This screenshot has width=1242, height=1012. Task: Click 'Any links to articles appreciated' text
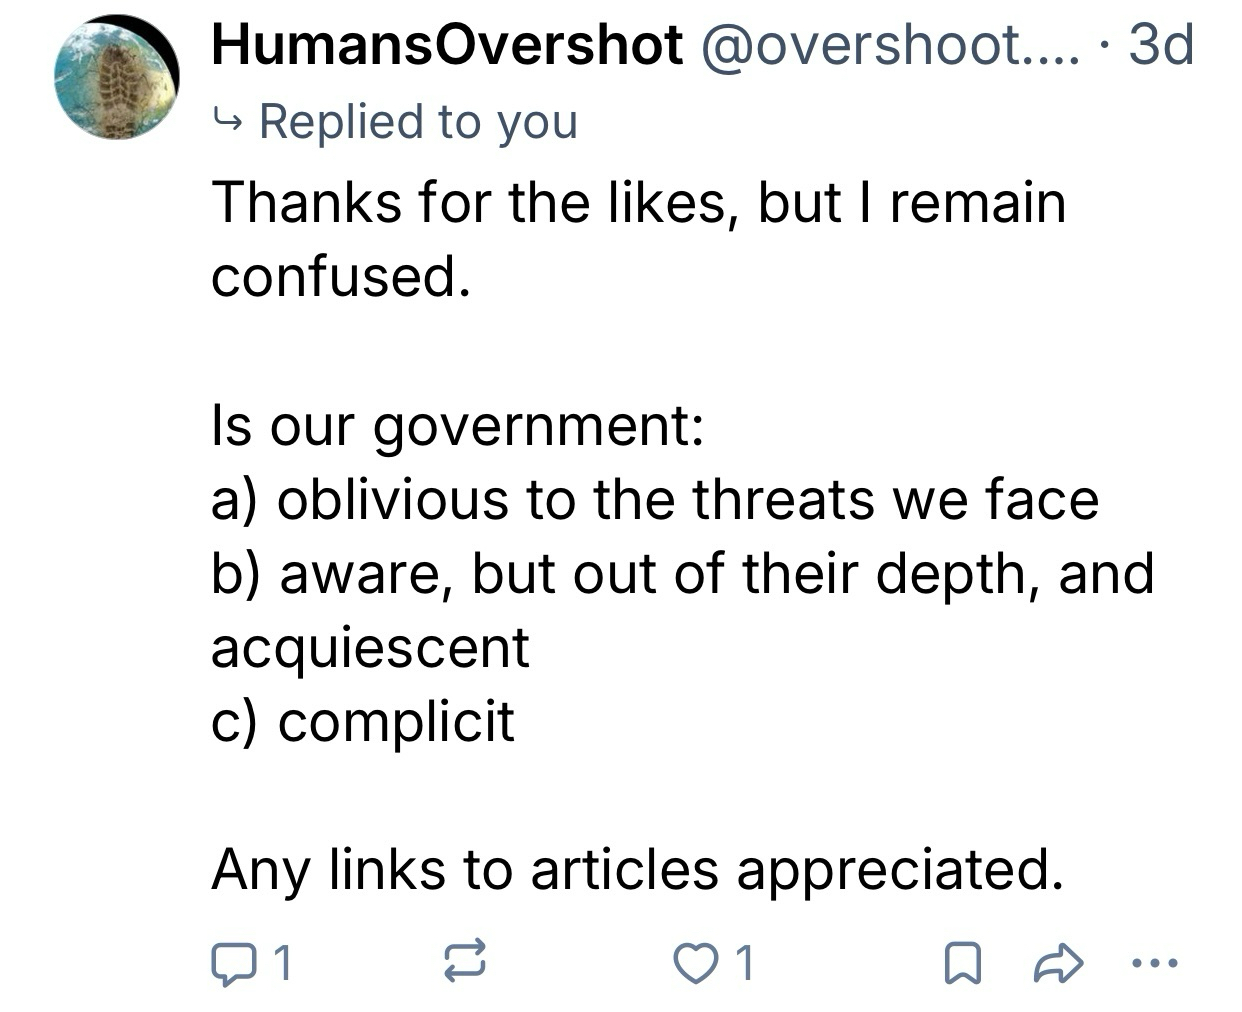pyautogui.click(x=636, y=869)
